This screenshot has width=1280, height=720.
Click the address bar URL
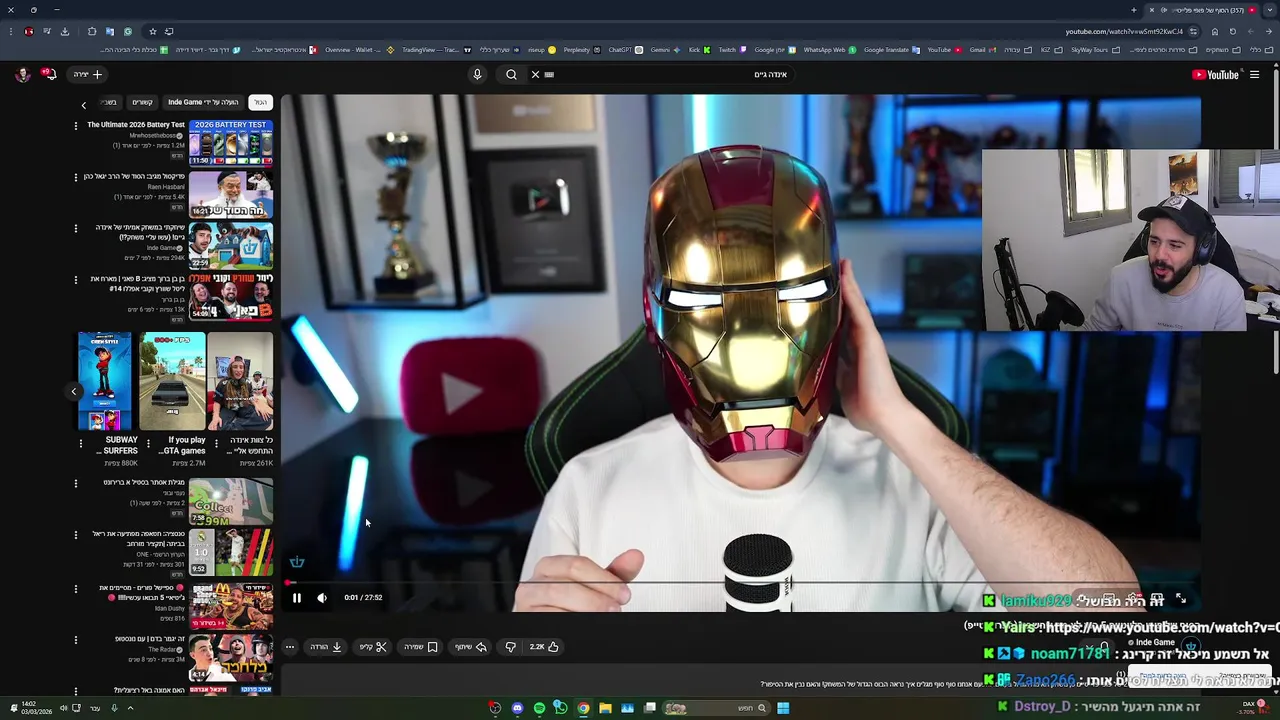pos(1124,31)
